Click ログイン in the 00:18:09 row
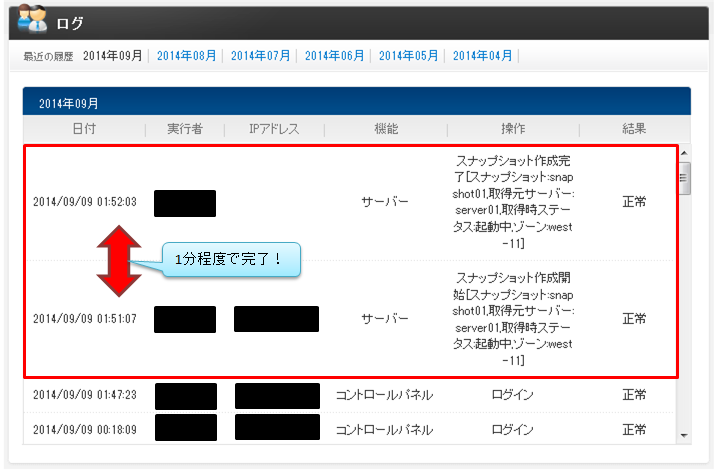715x470 pixels. point(513,429)
